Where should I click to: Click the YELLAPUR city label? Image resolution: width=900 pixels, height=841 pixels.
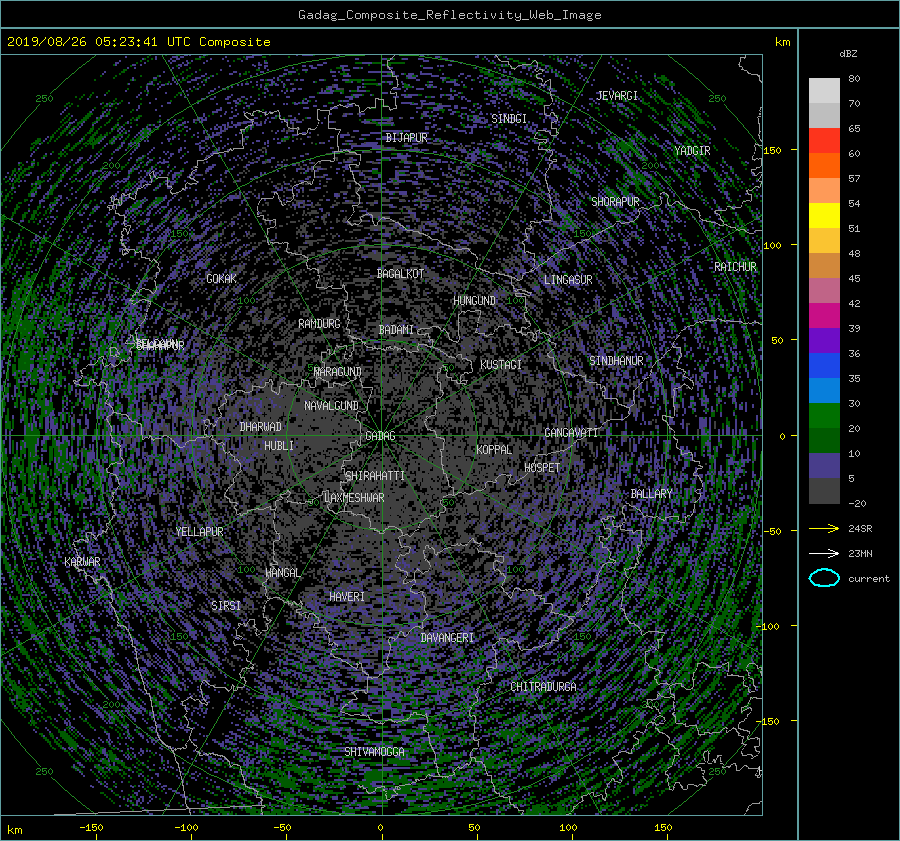(x=200, y=532)
